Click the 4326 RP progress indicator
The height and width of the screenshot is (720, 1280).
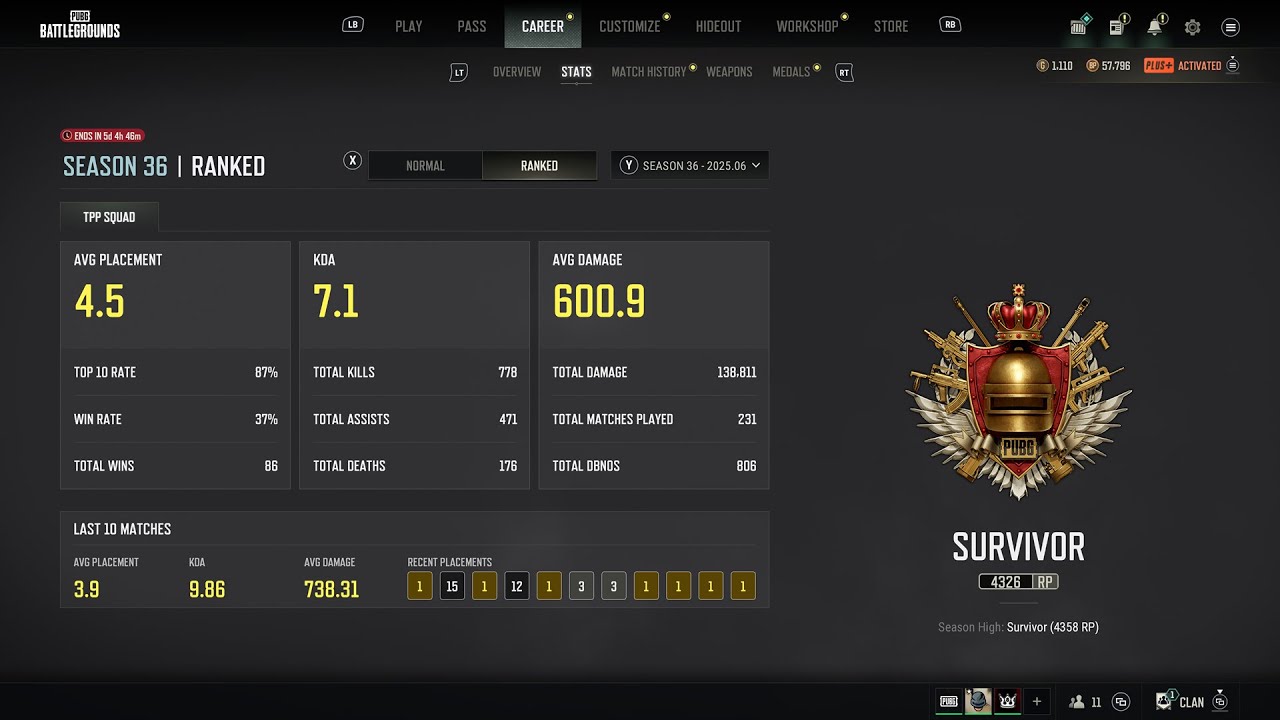click(1018, 581)
